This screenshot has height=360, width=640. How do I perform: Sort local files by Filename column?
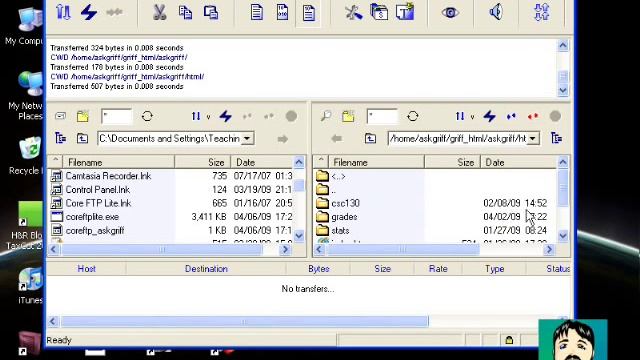click(119, 162)
